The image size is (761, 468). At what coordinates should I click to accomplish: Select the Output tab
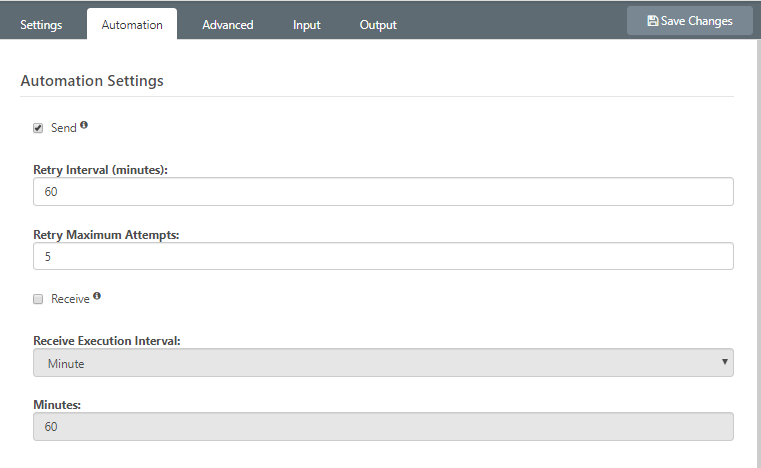coord(378,25)
